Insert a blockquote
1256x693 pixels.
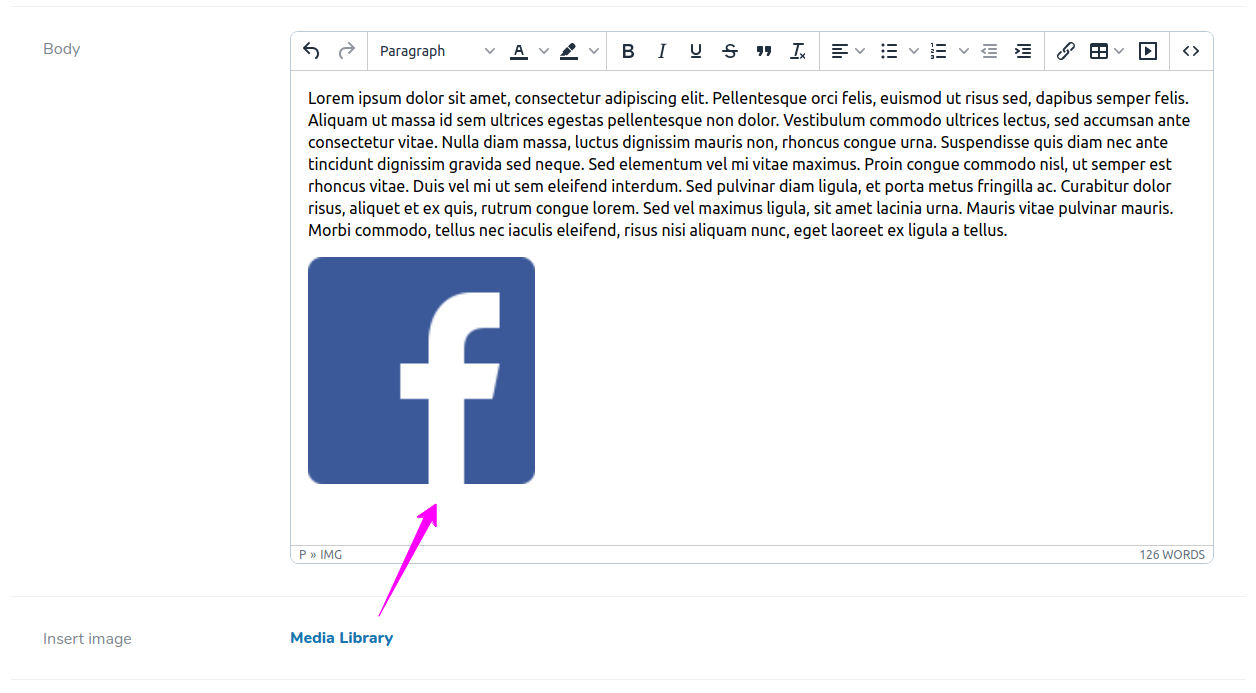click(764, 51)
